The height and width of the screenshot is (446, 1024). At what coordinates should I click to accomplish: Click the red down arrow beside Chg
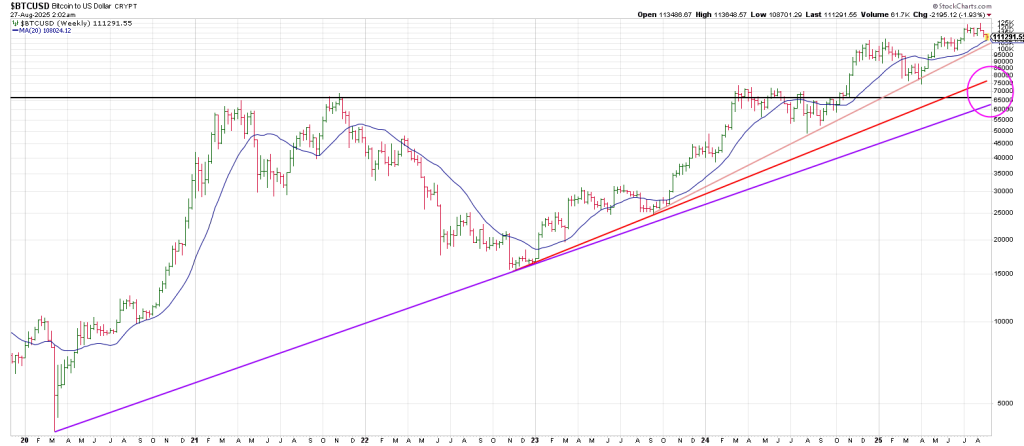click(x=989, y=15)
